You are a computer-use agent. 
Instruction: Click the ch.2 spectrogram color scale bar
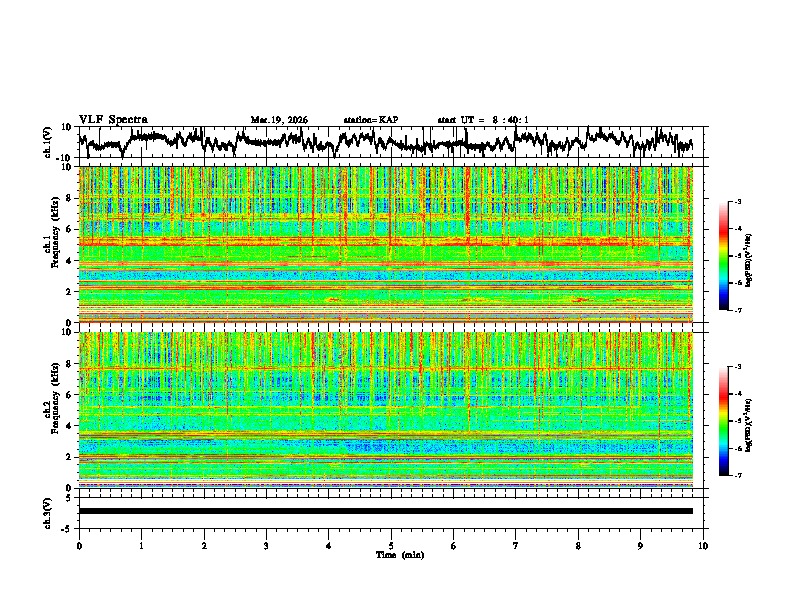(723, 421)
